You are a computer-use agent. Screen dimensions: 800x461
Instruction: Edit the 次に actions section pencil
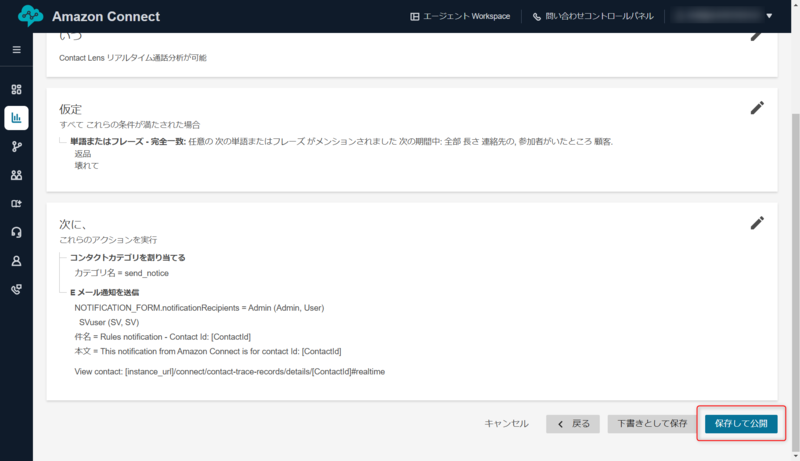click(x=757, y=223)
